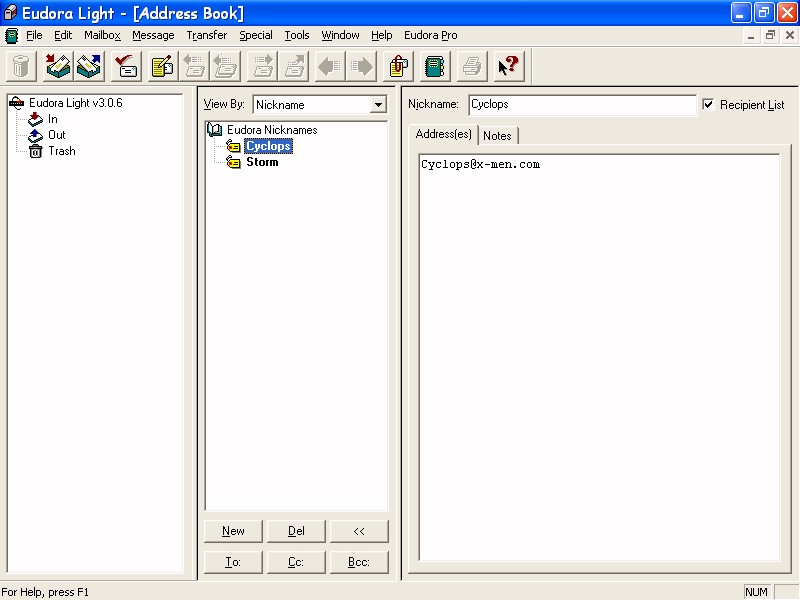Click the Next message arrow icon
The height and width of the screenshot is (600, 800).
coord(361,66)
